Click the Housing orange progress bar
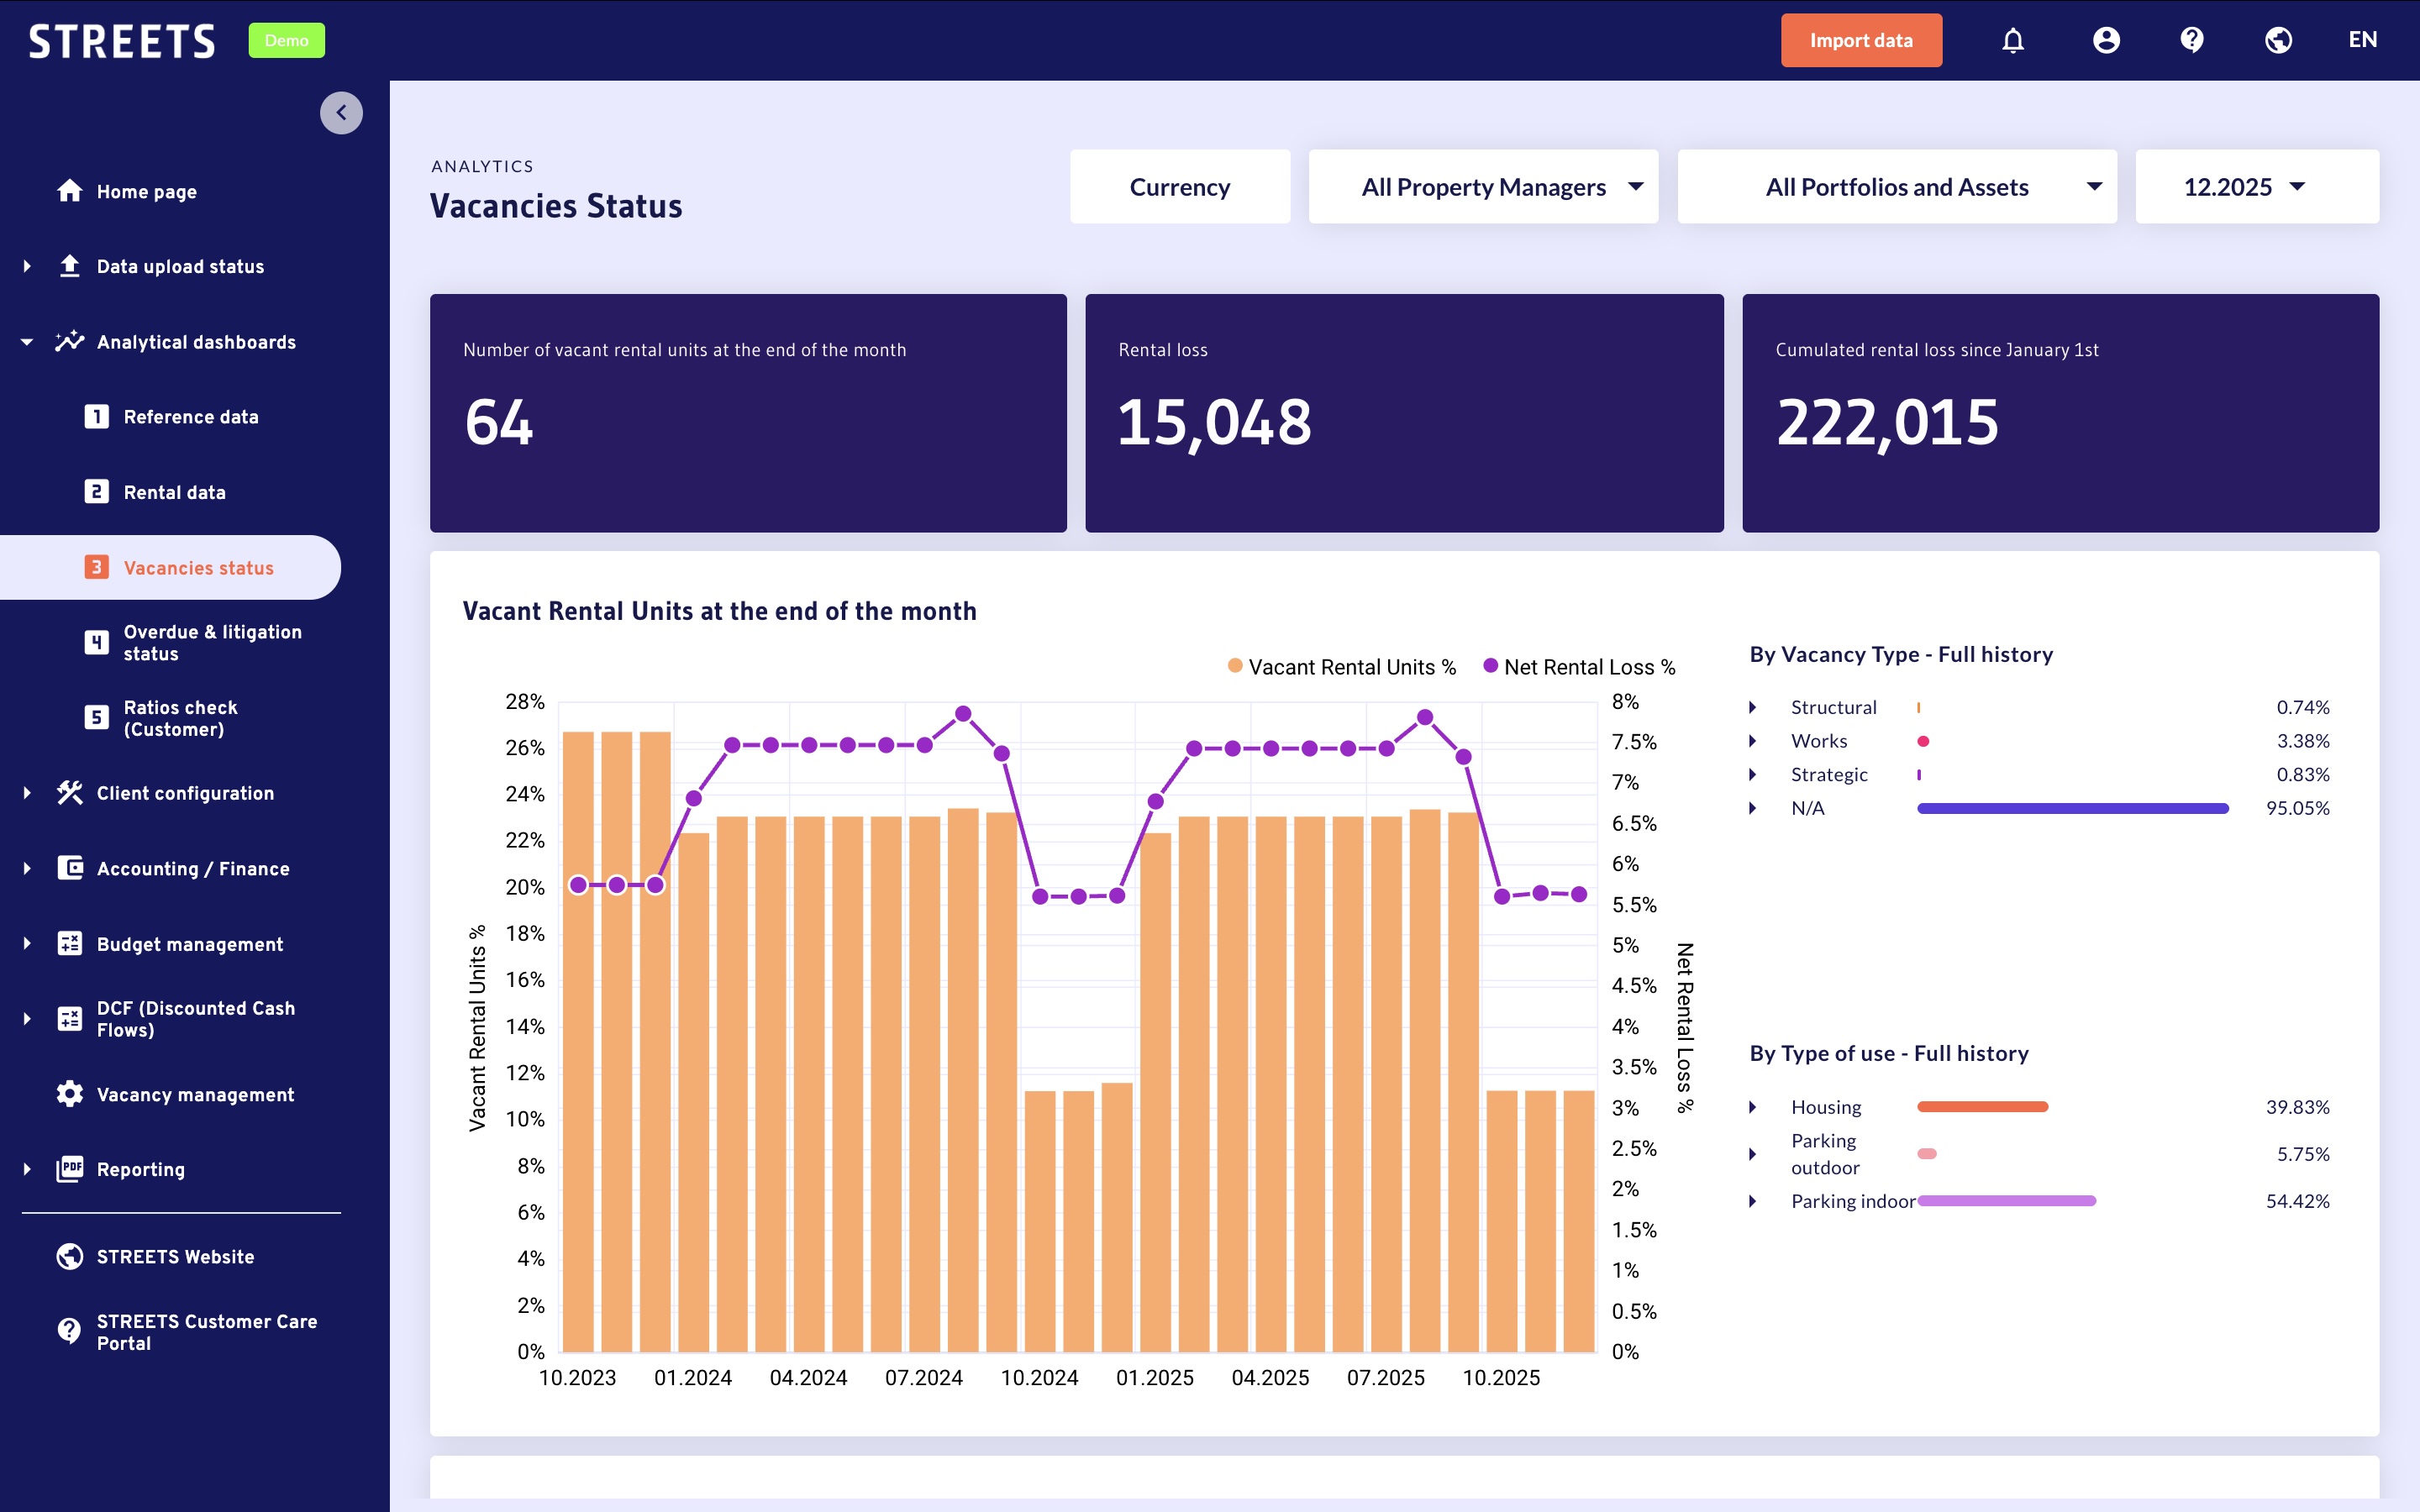 [x=1982, y=1107]
